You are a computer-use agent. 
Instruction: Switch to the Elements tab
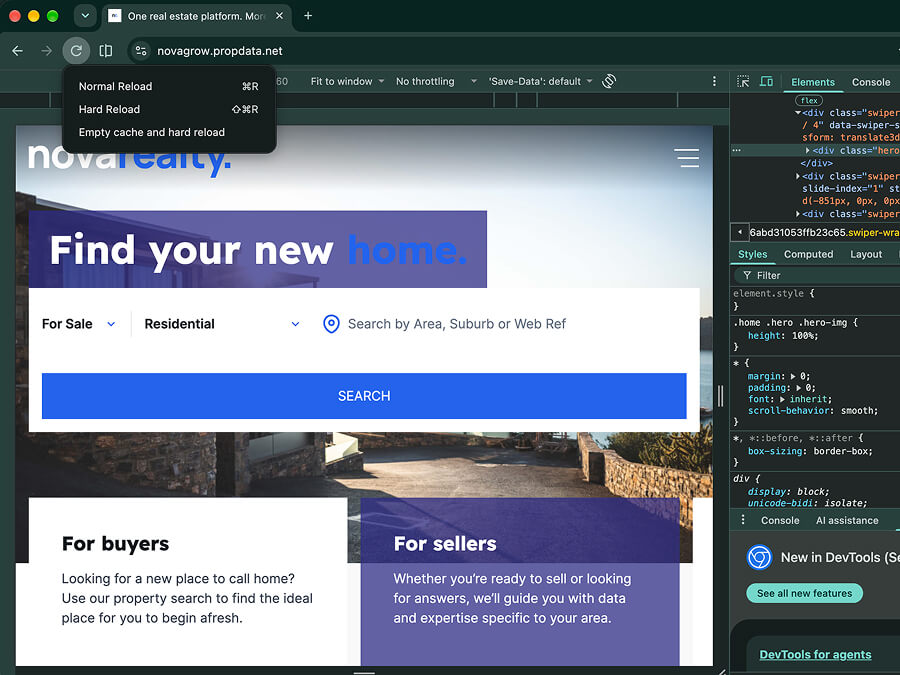coord(813,82)
